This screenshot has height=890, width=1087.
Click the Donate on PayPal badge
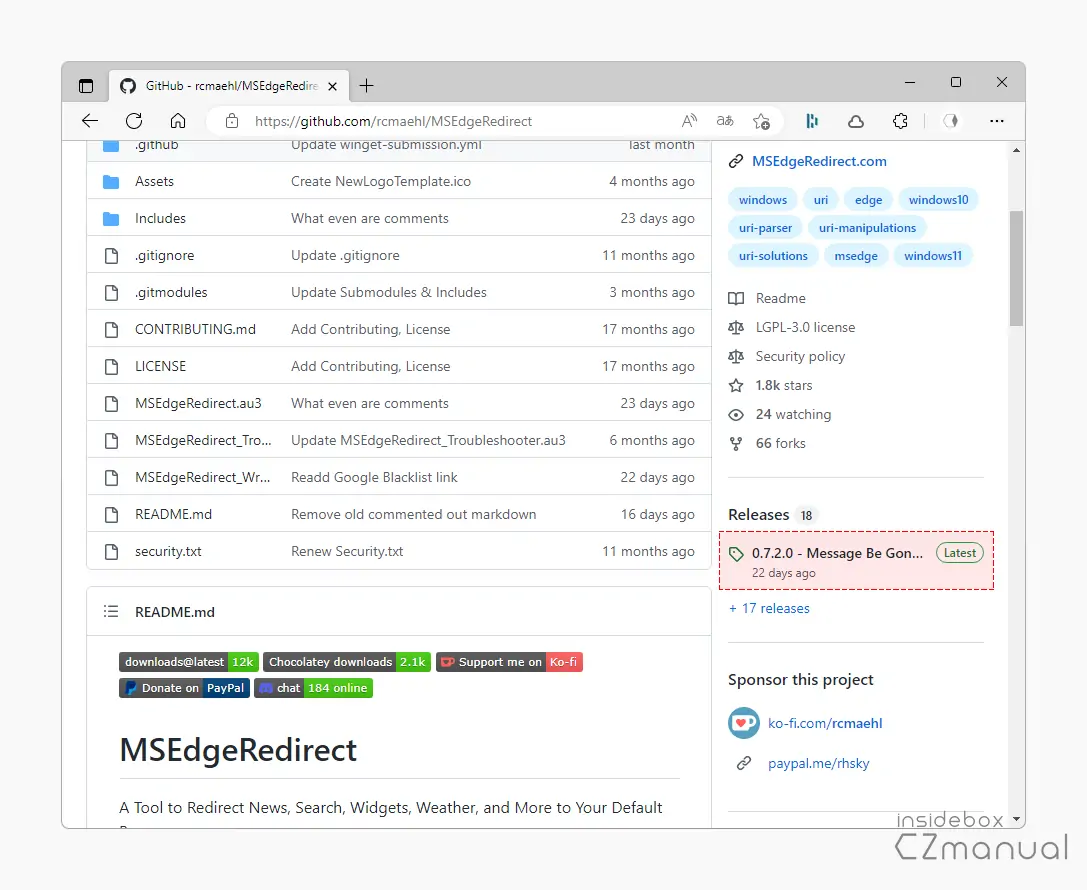click(x=184, y=688)
